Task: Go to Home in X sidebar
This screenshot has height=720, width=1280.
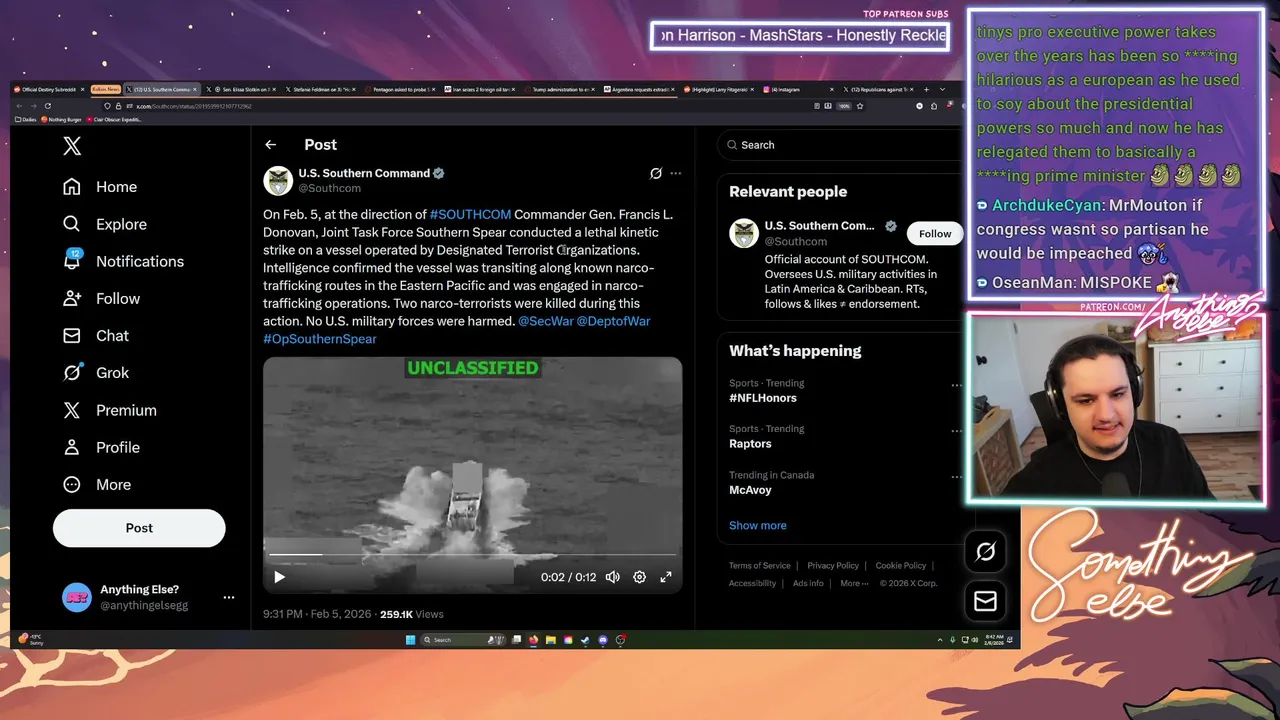Action: (100, 187)
